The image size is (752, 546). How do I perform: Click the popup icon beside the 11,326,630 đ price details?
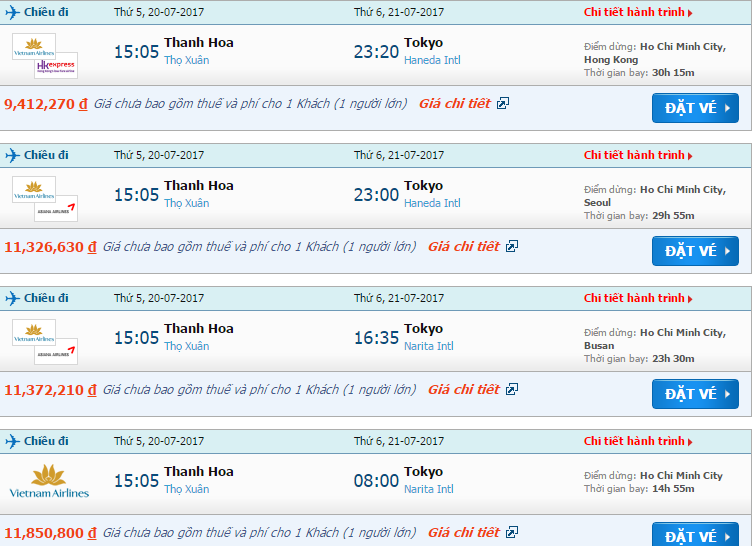click(512, 247)
